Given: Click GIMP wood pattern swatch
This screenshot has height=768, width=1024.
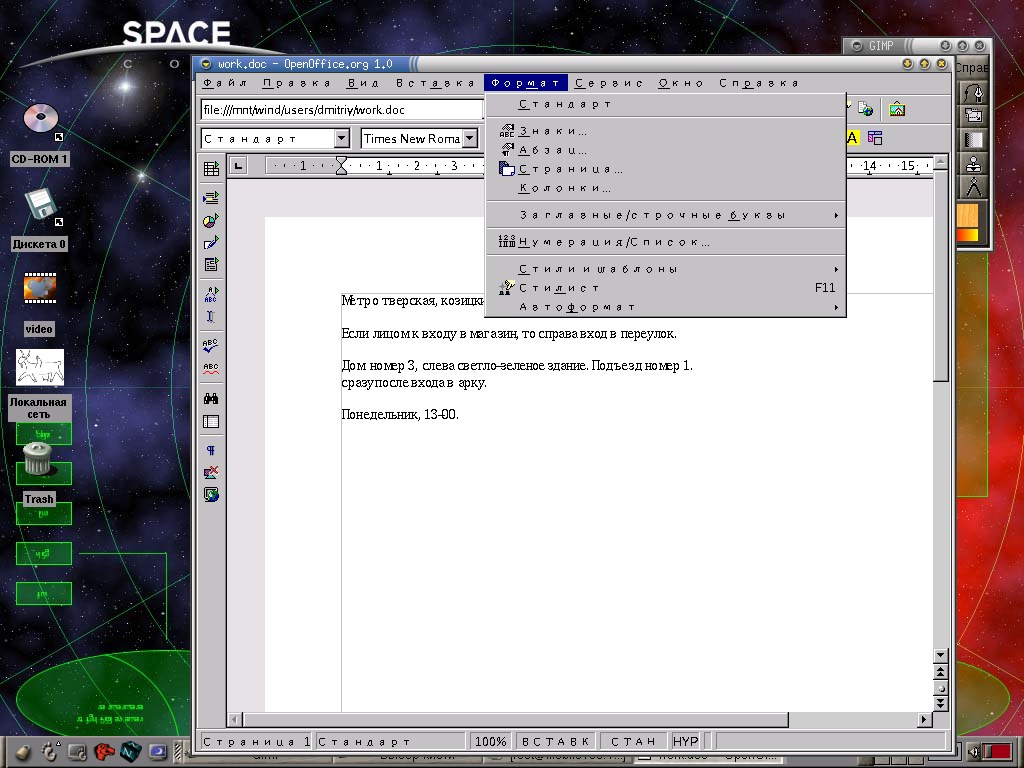Looking at the screenshot, I should click(x=968, y=215).
